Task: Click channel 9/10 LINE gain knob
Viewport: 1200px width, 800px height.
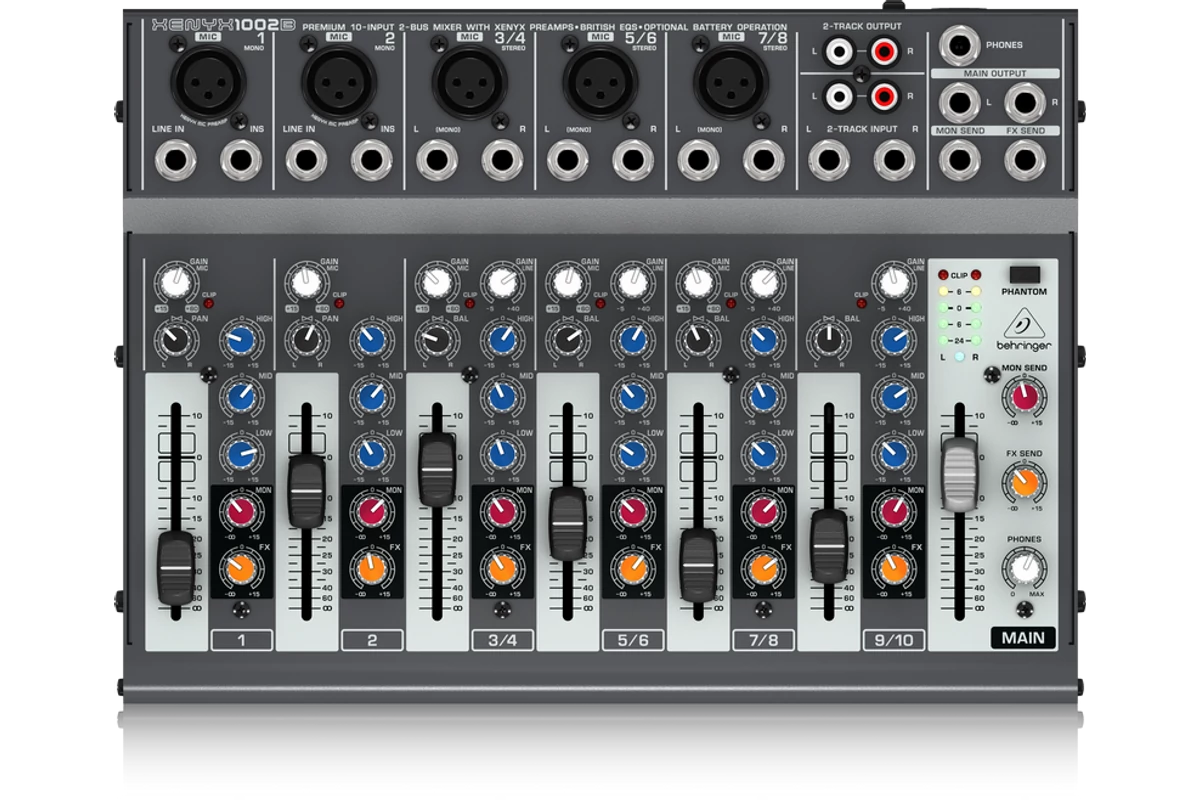Action: pyautogui.click(x=893, y=281)
